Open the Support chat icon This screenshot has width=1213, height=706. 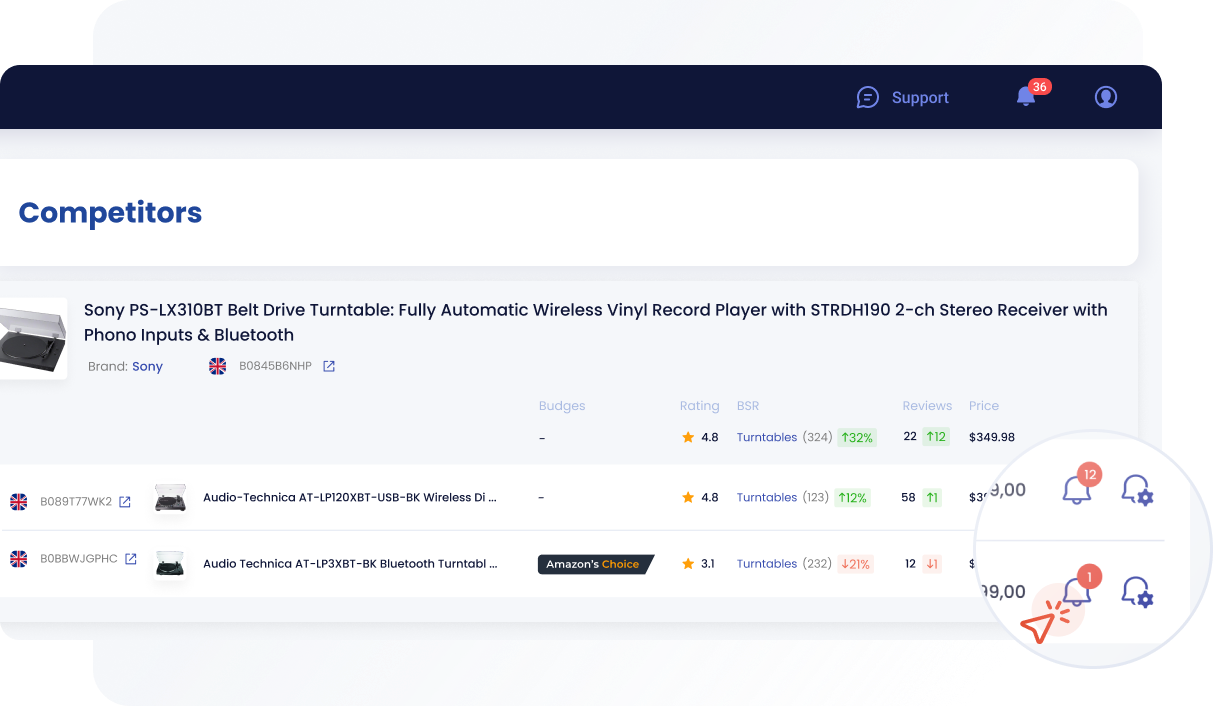(868, 97)
